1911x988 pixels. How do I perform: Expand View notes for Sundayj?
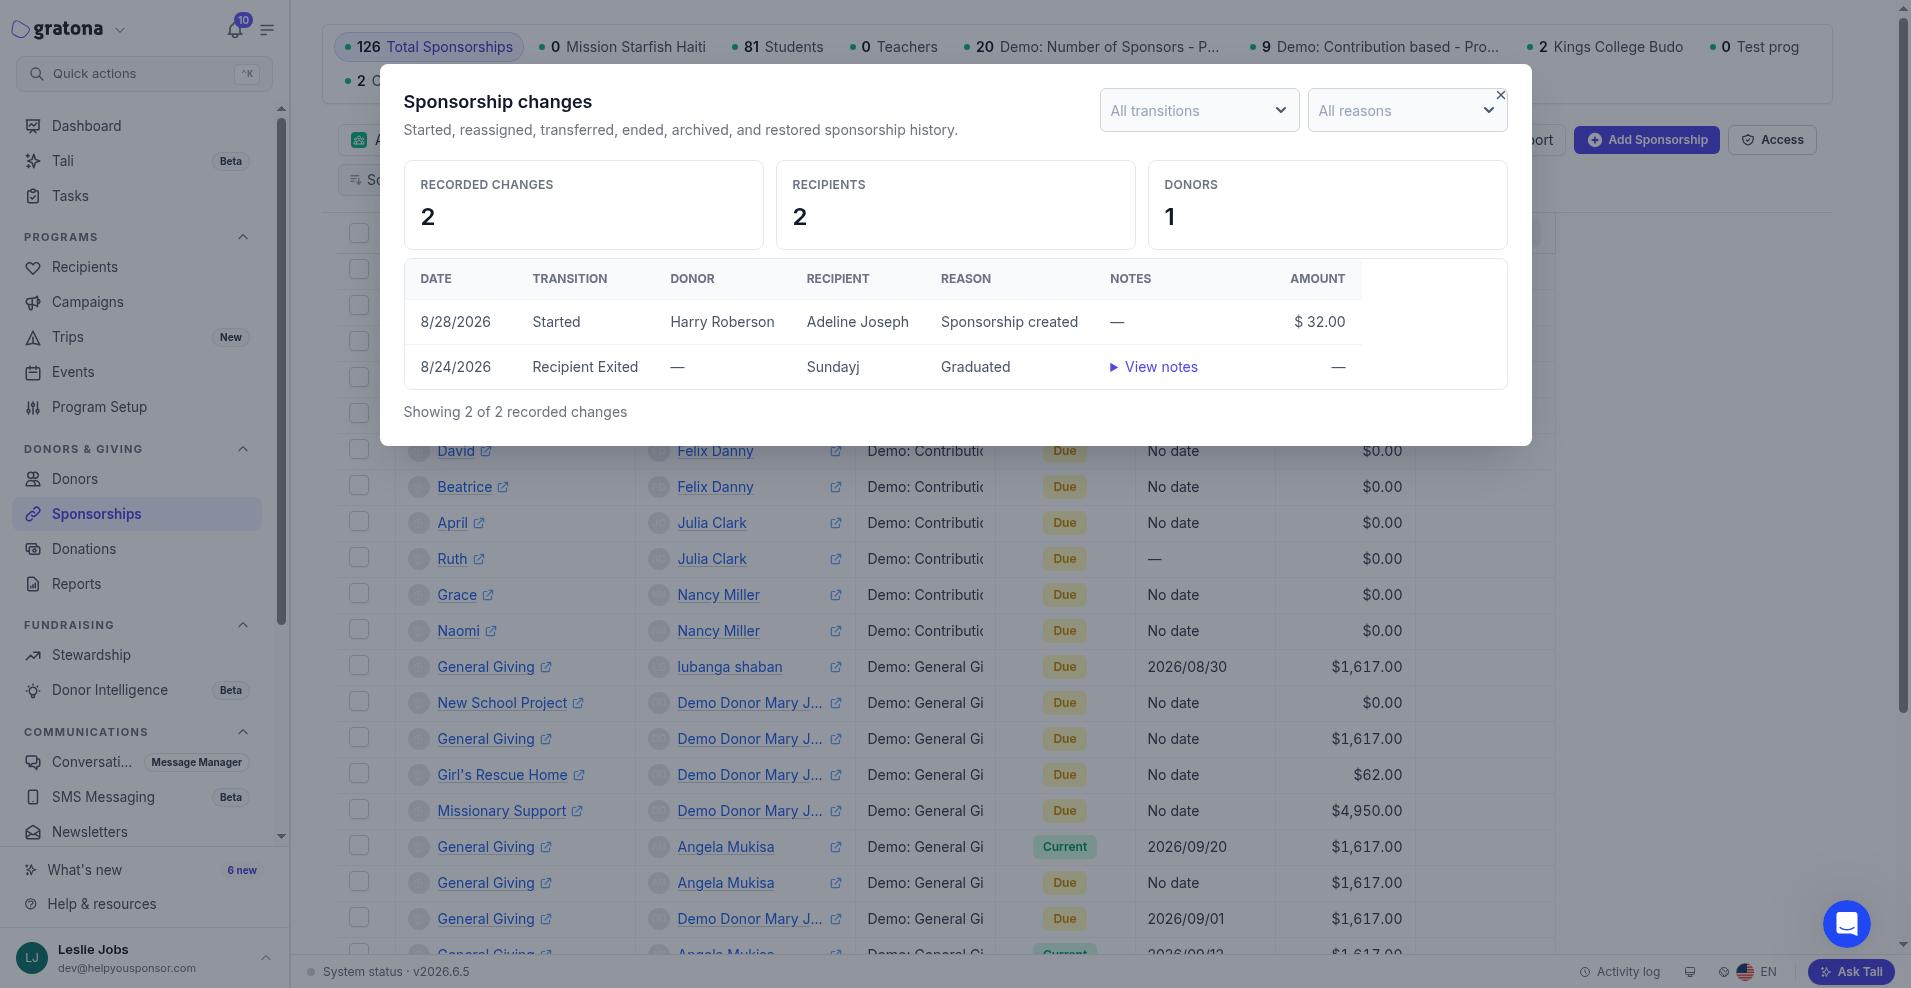coord(1153,367)
